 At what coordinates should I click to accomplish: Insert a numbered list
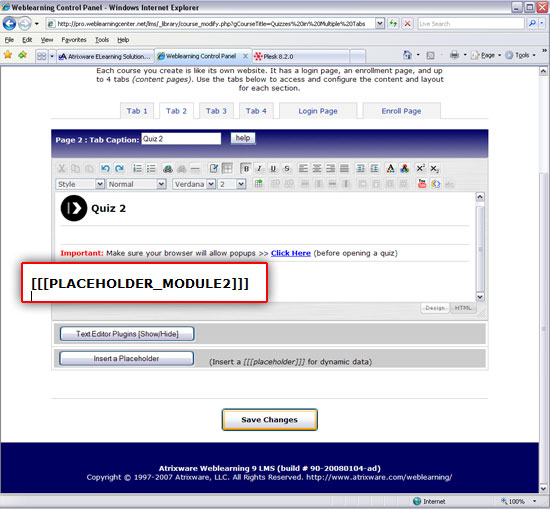click(x=137, y=169)
